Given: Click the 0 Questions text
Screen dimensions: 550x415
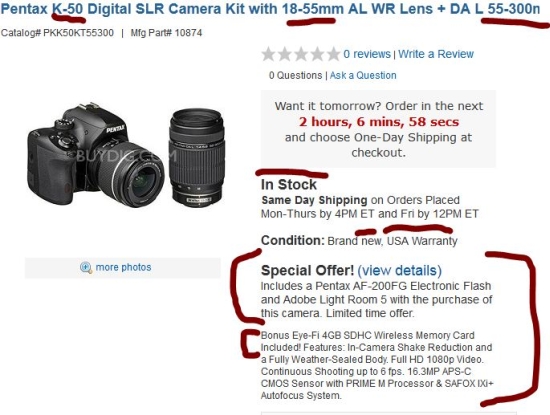Looking at the screenshot, I should coord(295,75).
